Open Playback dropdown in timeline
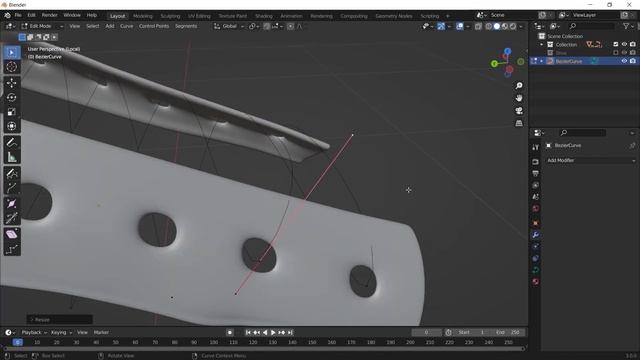 [x=34, y=332]
